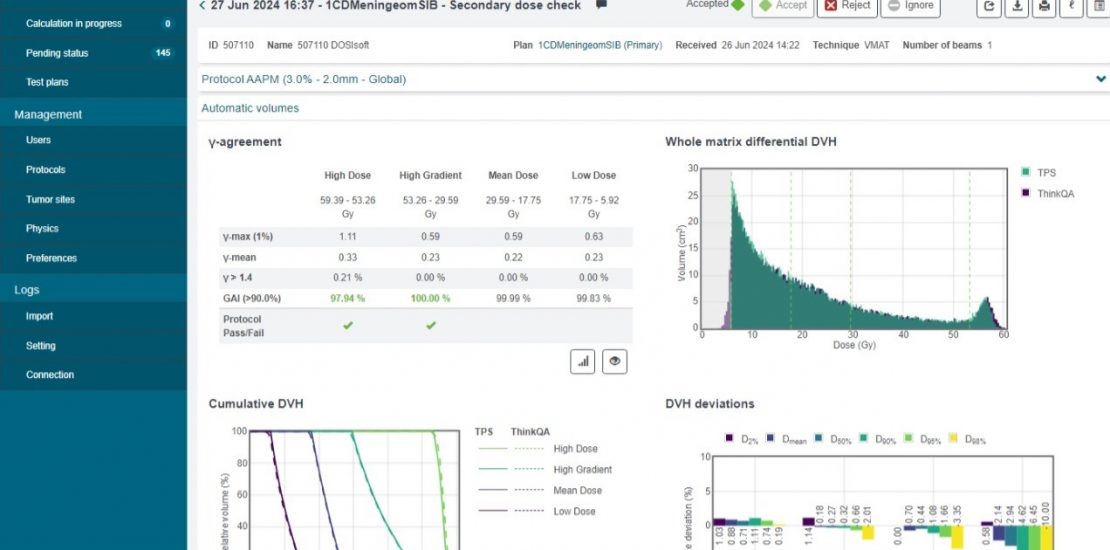Click the Whole matrix differential DVH histogram

click(853, 248)
